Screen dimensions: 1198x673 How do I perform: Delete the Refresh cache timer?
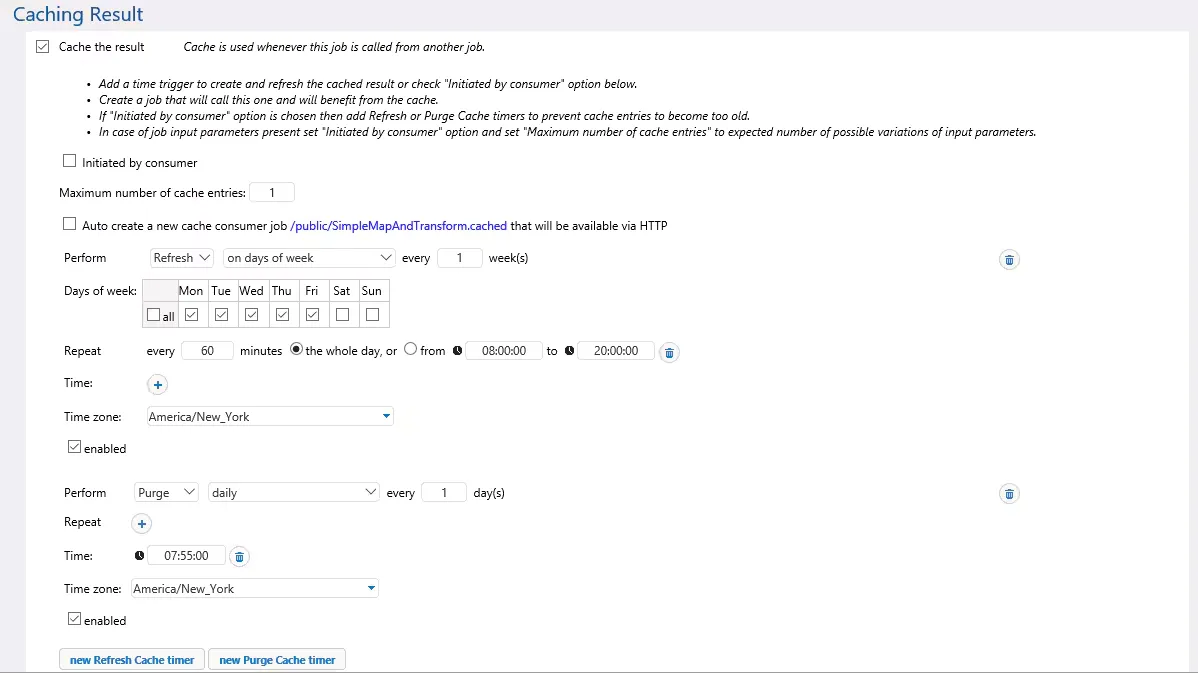1009,260
